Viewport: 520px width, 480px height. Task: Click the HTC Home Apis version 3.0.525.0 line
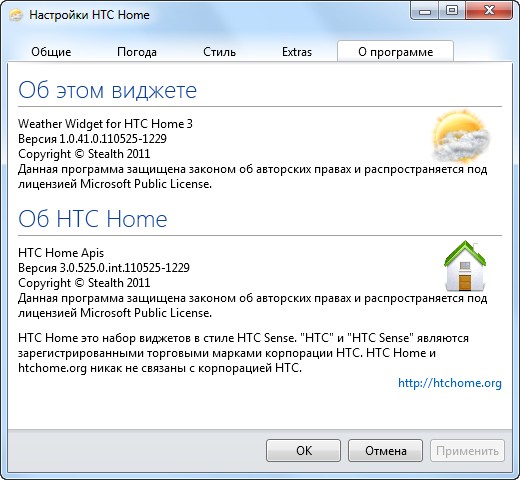click(x=104, y=268)
